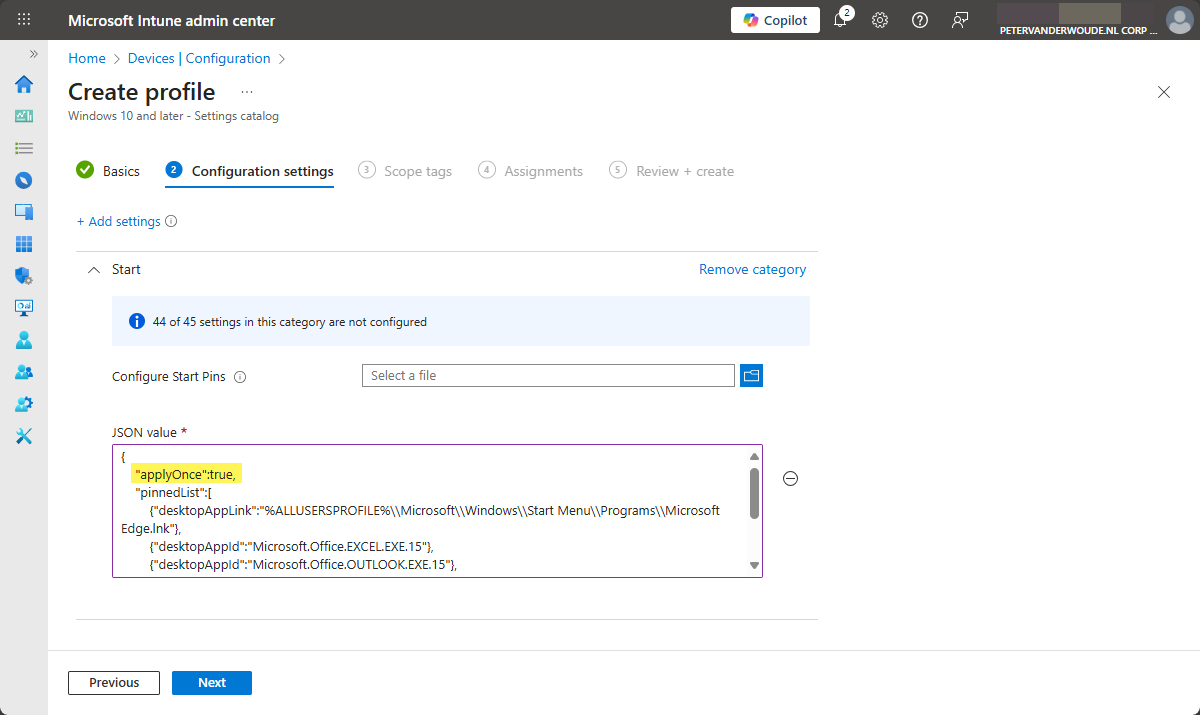The image size is (1200, 715).
Task: Click the notifications bell icon
Action: coord(840,20)
